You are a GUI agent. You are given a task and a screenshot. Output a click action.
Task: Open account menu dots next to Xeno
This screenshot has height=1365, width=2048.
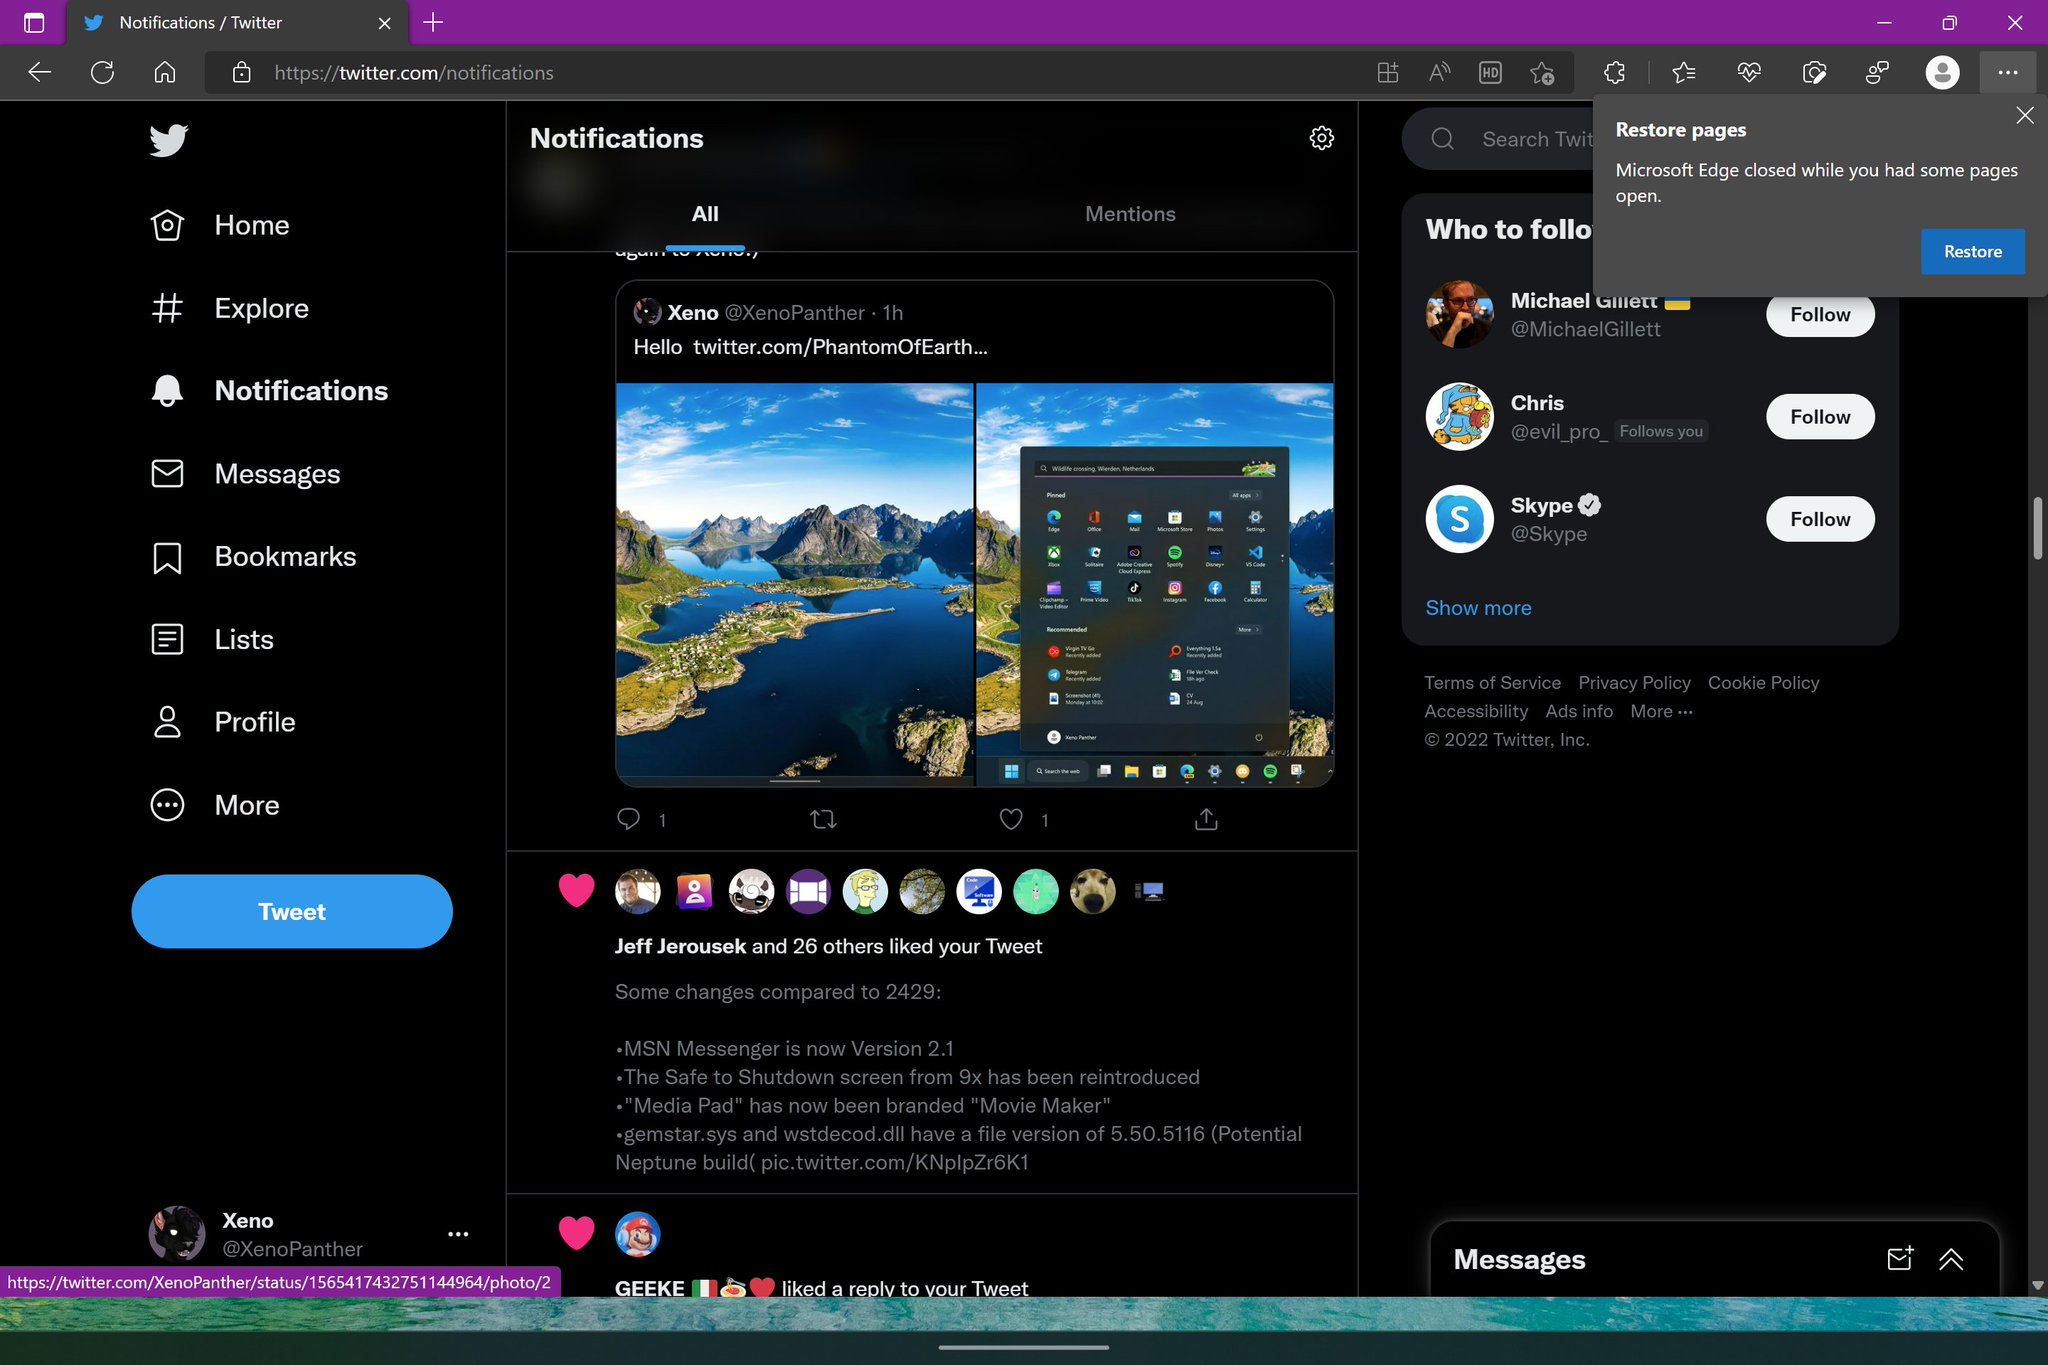458,1234
